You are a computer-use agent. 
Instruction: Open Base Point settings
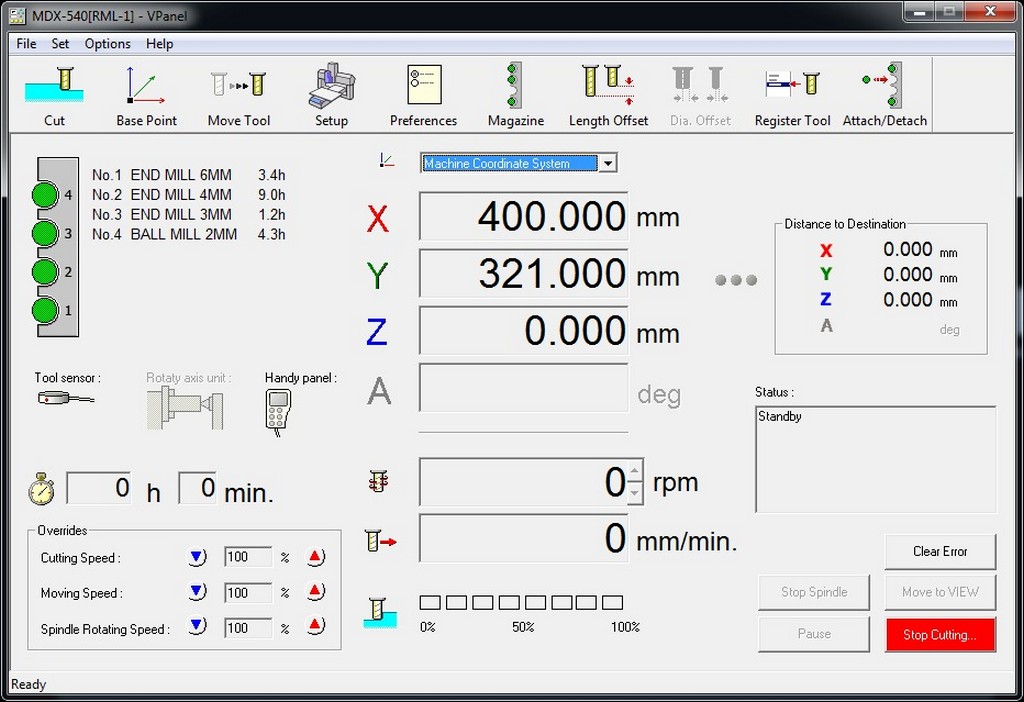point(146,95)
